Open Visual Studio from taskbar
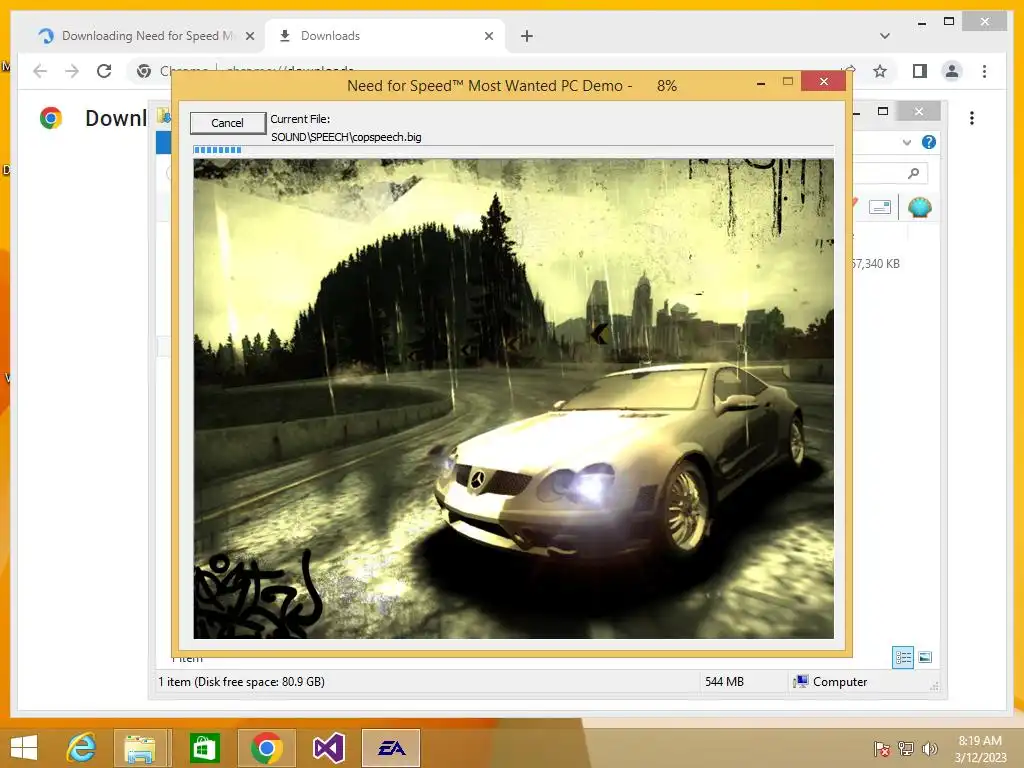Screen dimensions: 1024x768 pyautogui.click(x=328, y=748)
